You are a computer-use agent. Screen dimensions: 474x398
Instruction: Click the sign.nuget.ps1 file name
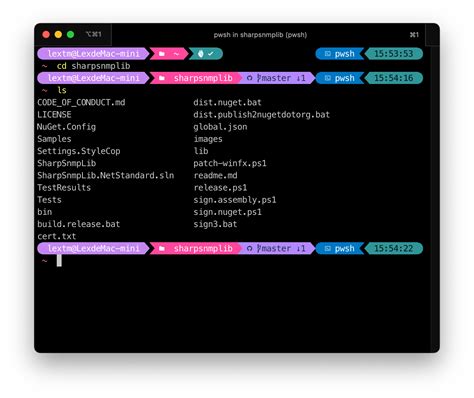(x=227, y=212)
